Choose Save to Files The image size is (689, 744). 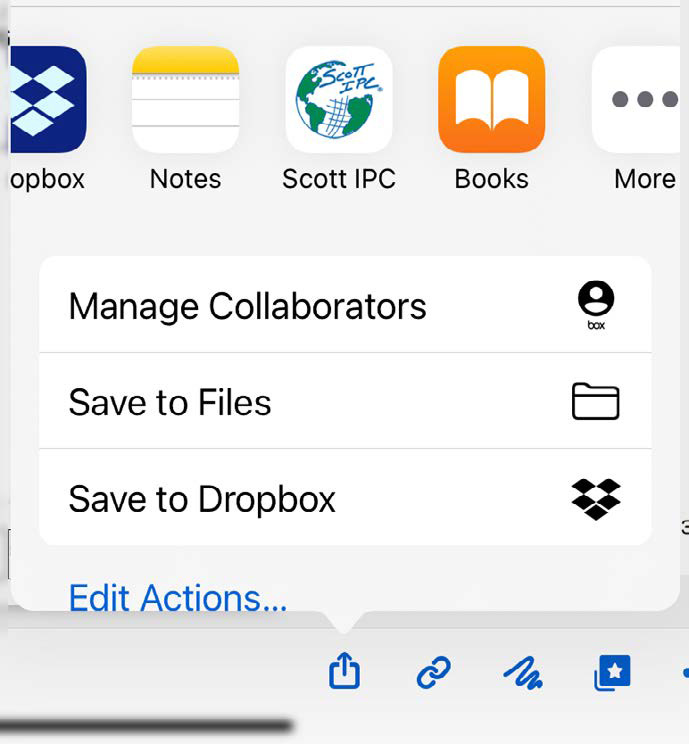(345, 401)
